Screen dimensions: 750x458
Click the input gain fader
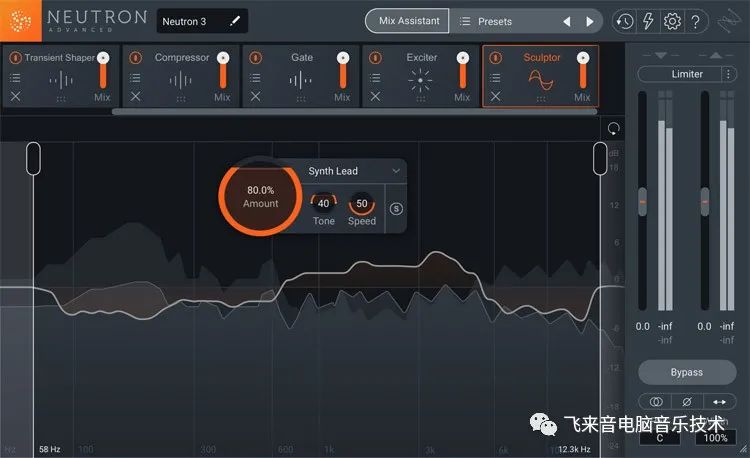(642, 202)
